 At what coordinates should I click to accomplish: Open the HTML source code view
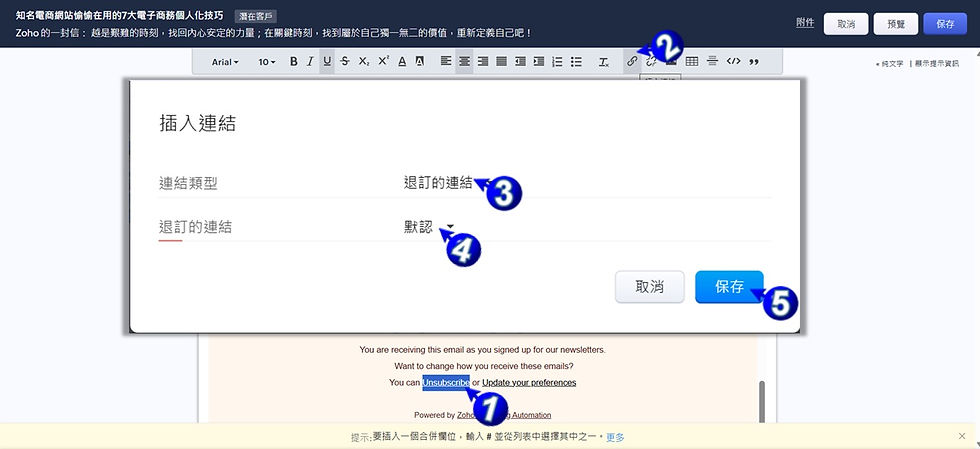[x=733, y=62]
